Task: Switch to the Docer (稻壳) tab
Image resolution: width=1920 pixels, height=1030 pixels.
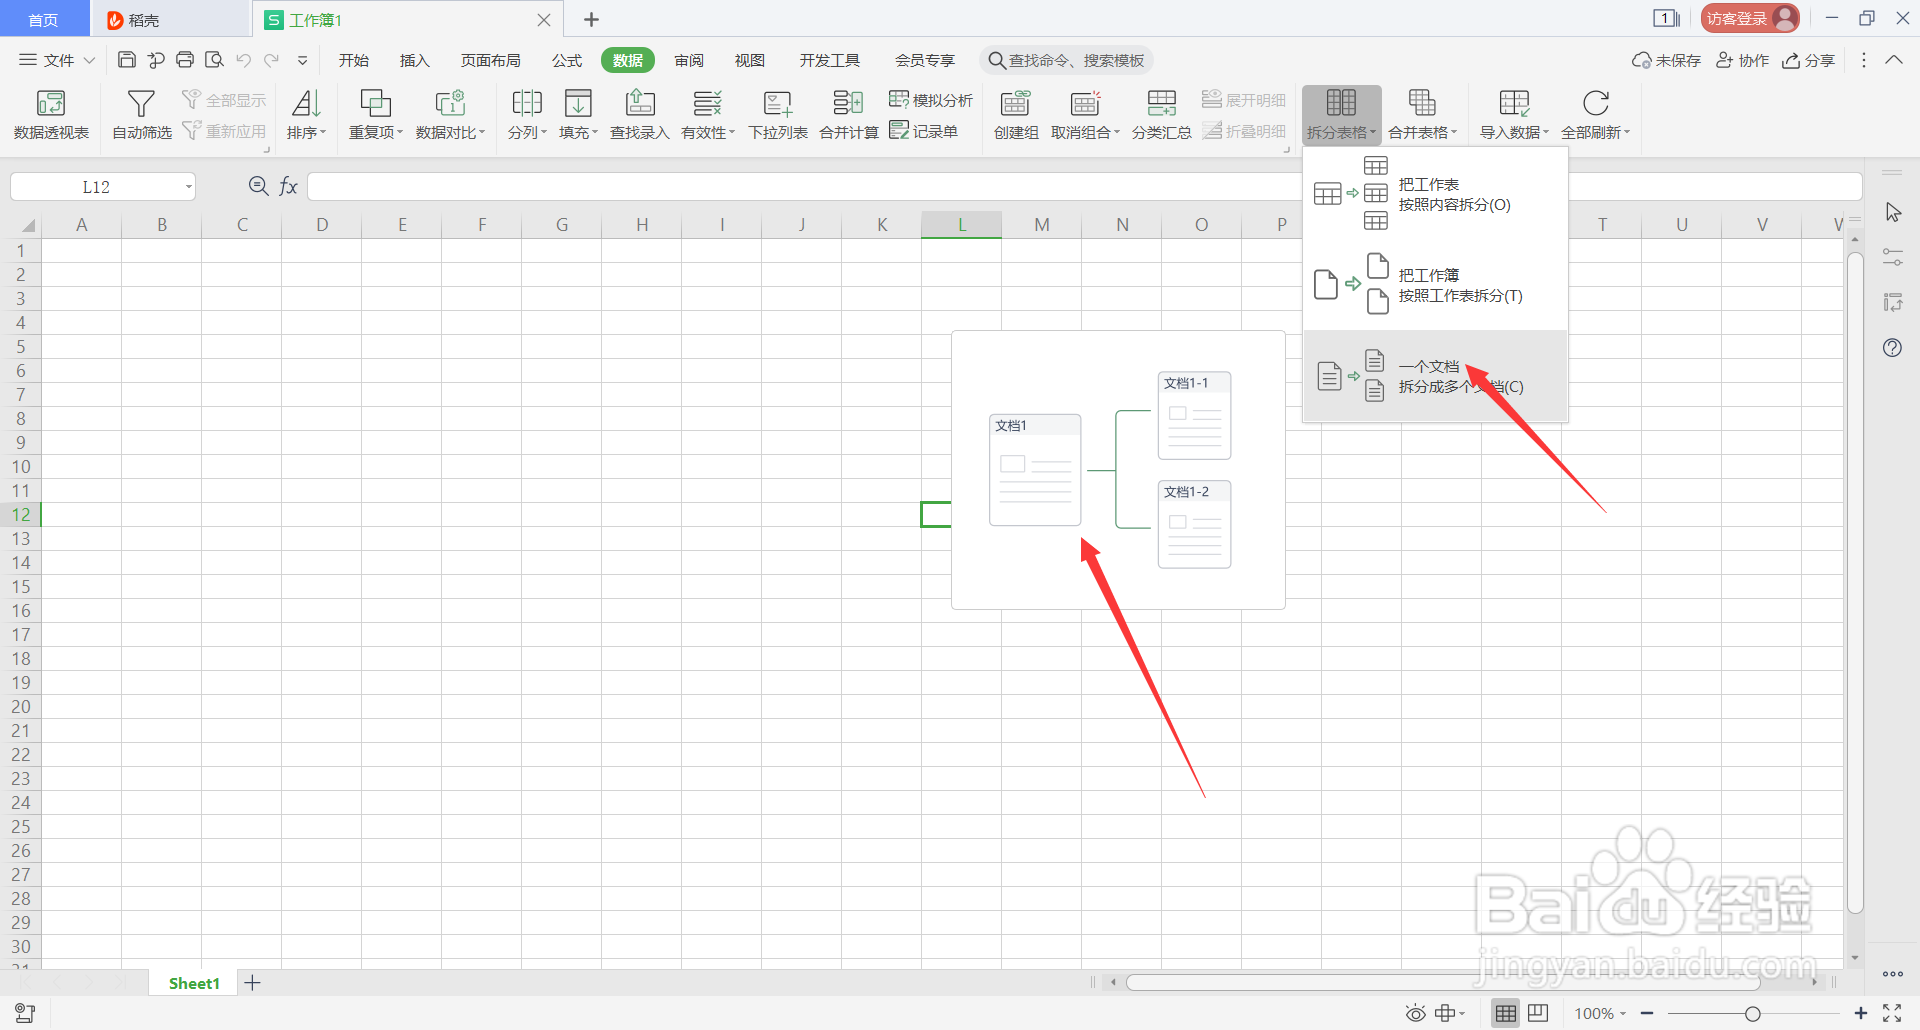Action: pyautogui.click(x=169, y=19)
